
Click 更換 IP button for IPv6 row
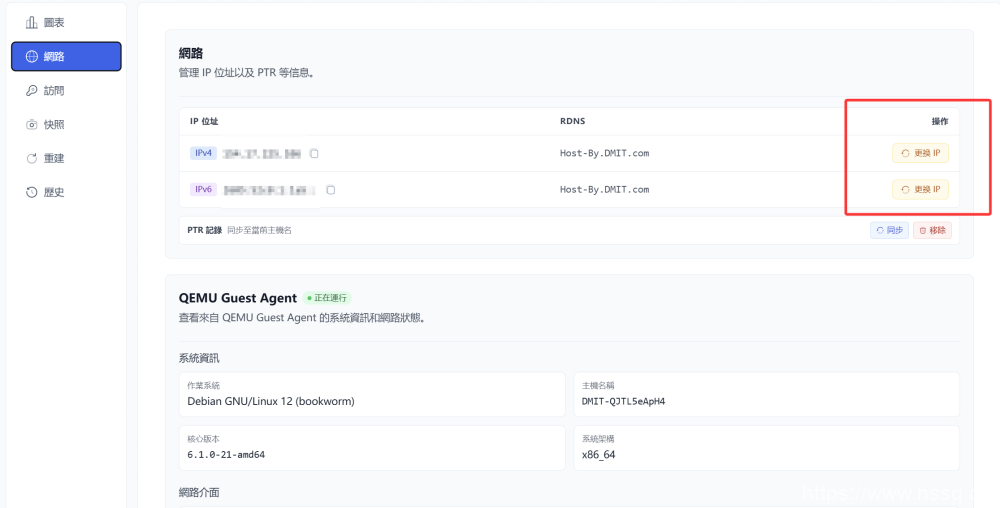click(920, 190)
